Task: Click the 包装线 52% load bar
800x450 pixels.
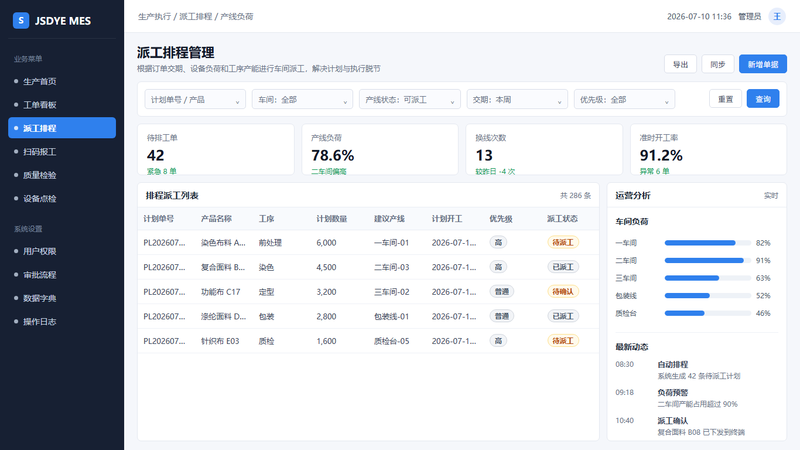Action: (x=707, y=295)
